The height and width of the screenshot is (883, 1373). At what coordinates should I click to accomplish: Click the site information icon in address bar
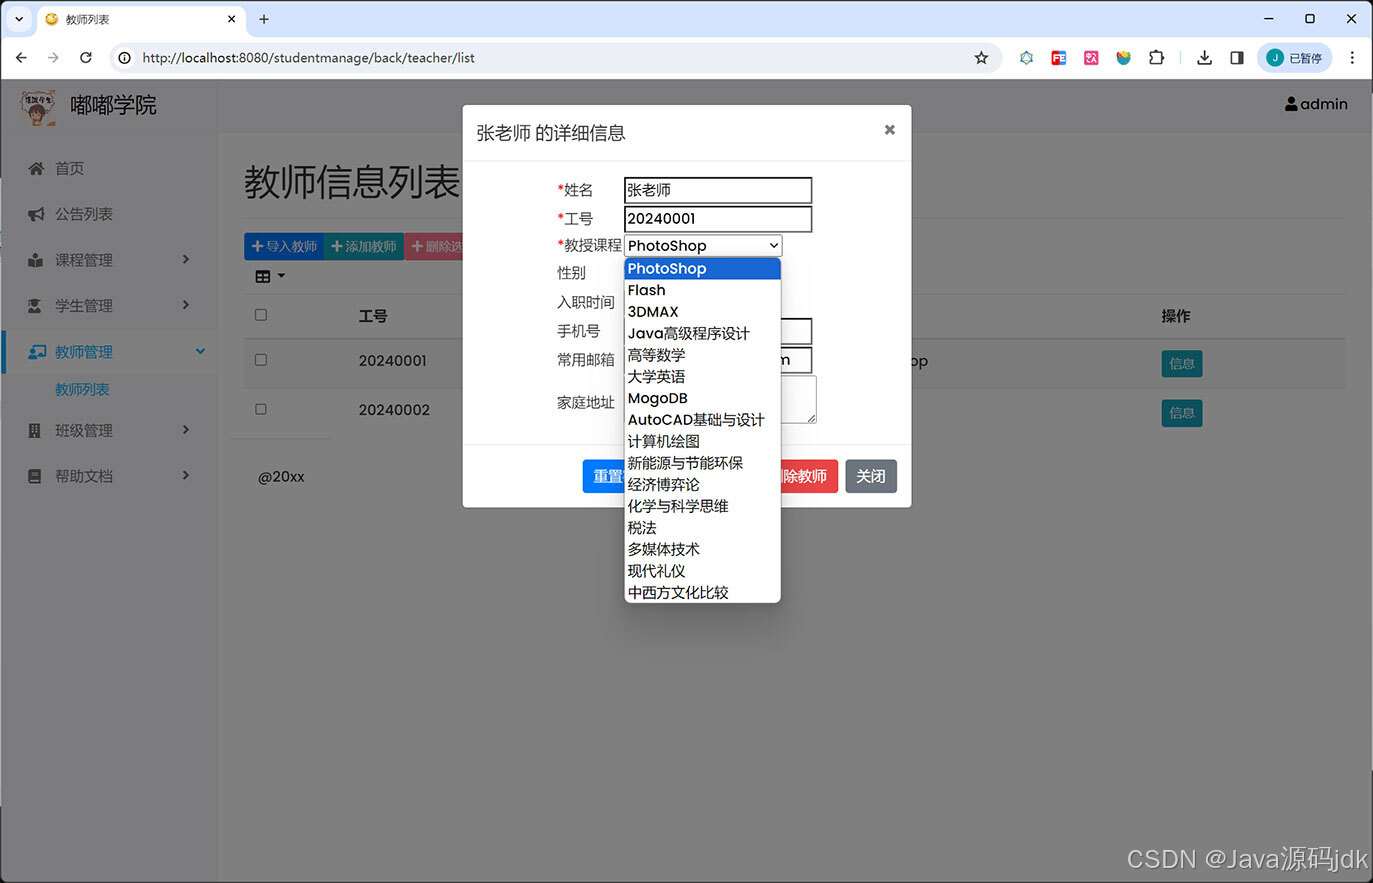click(125, 58)
